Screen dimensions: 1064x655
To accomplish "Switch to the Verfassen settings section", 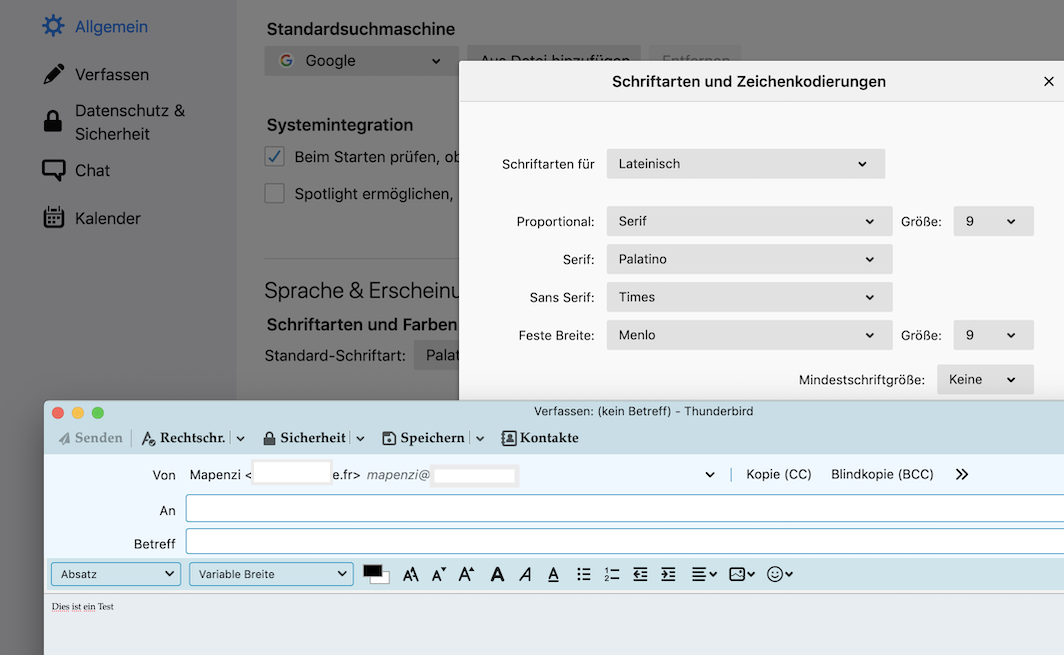I will [x=111, y=75].
